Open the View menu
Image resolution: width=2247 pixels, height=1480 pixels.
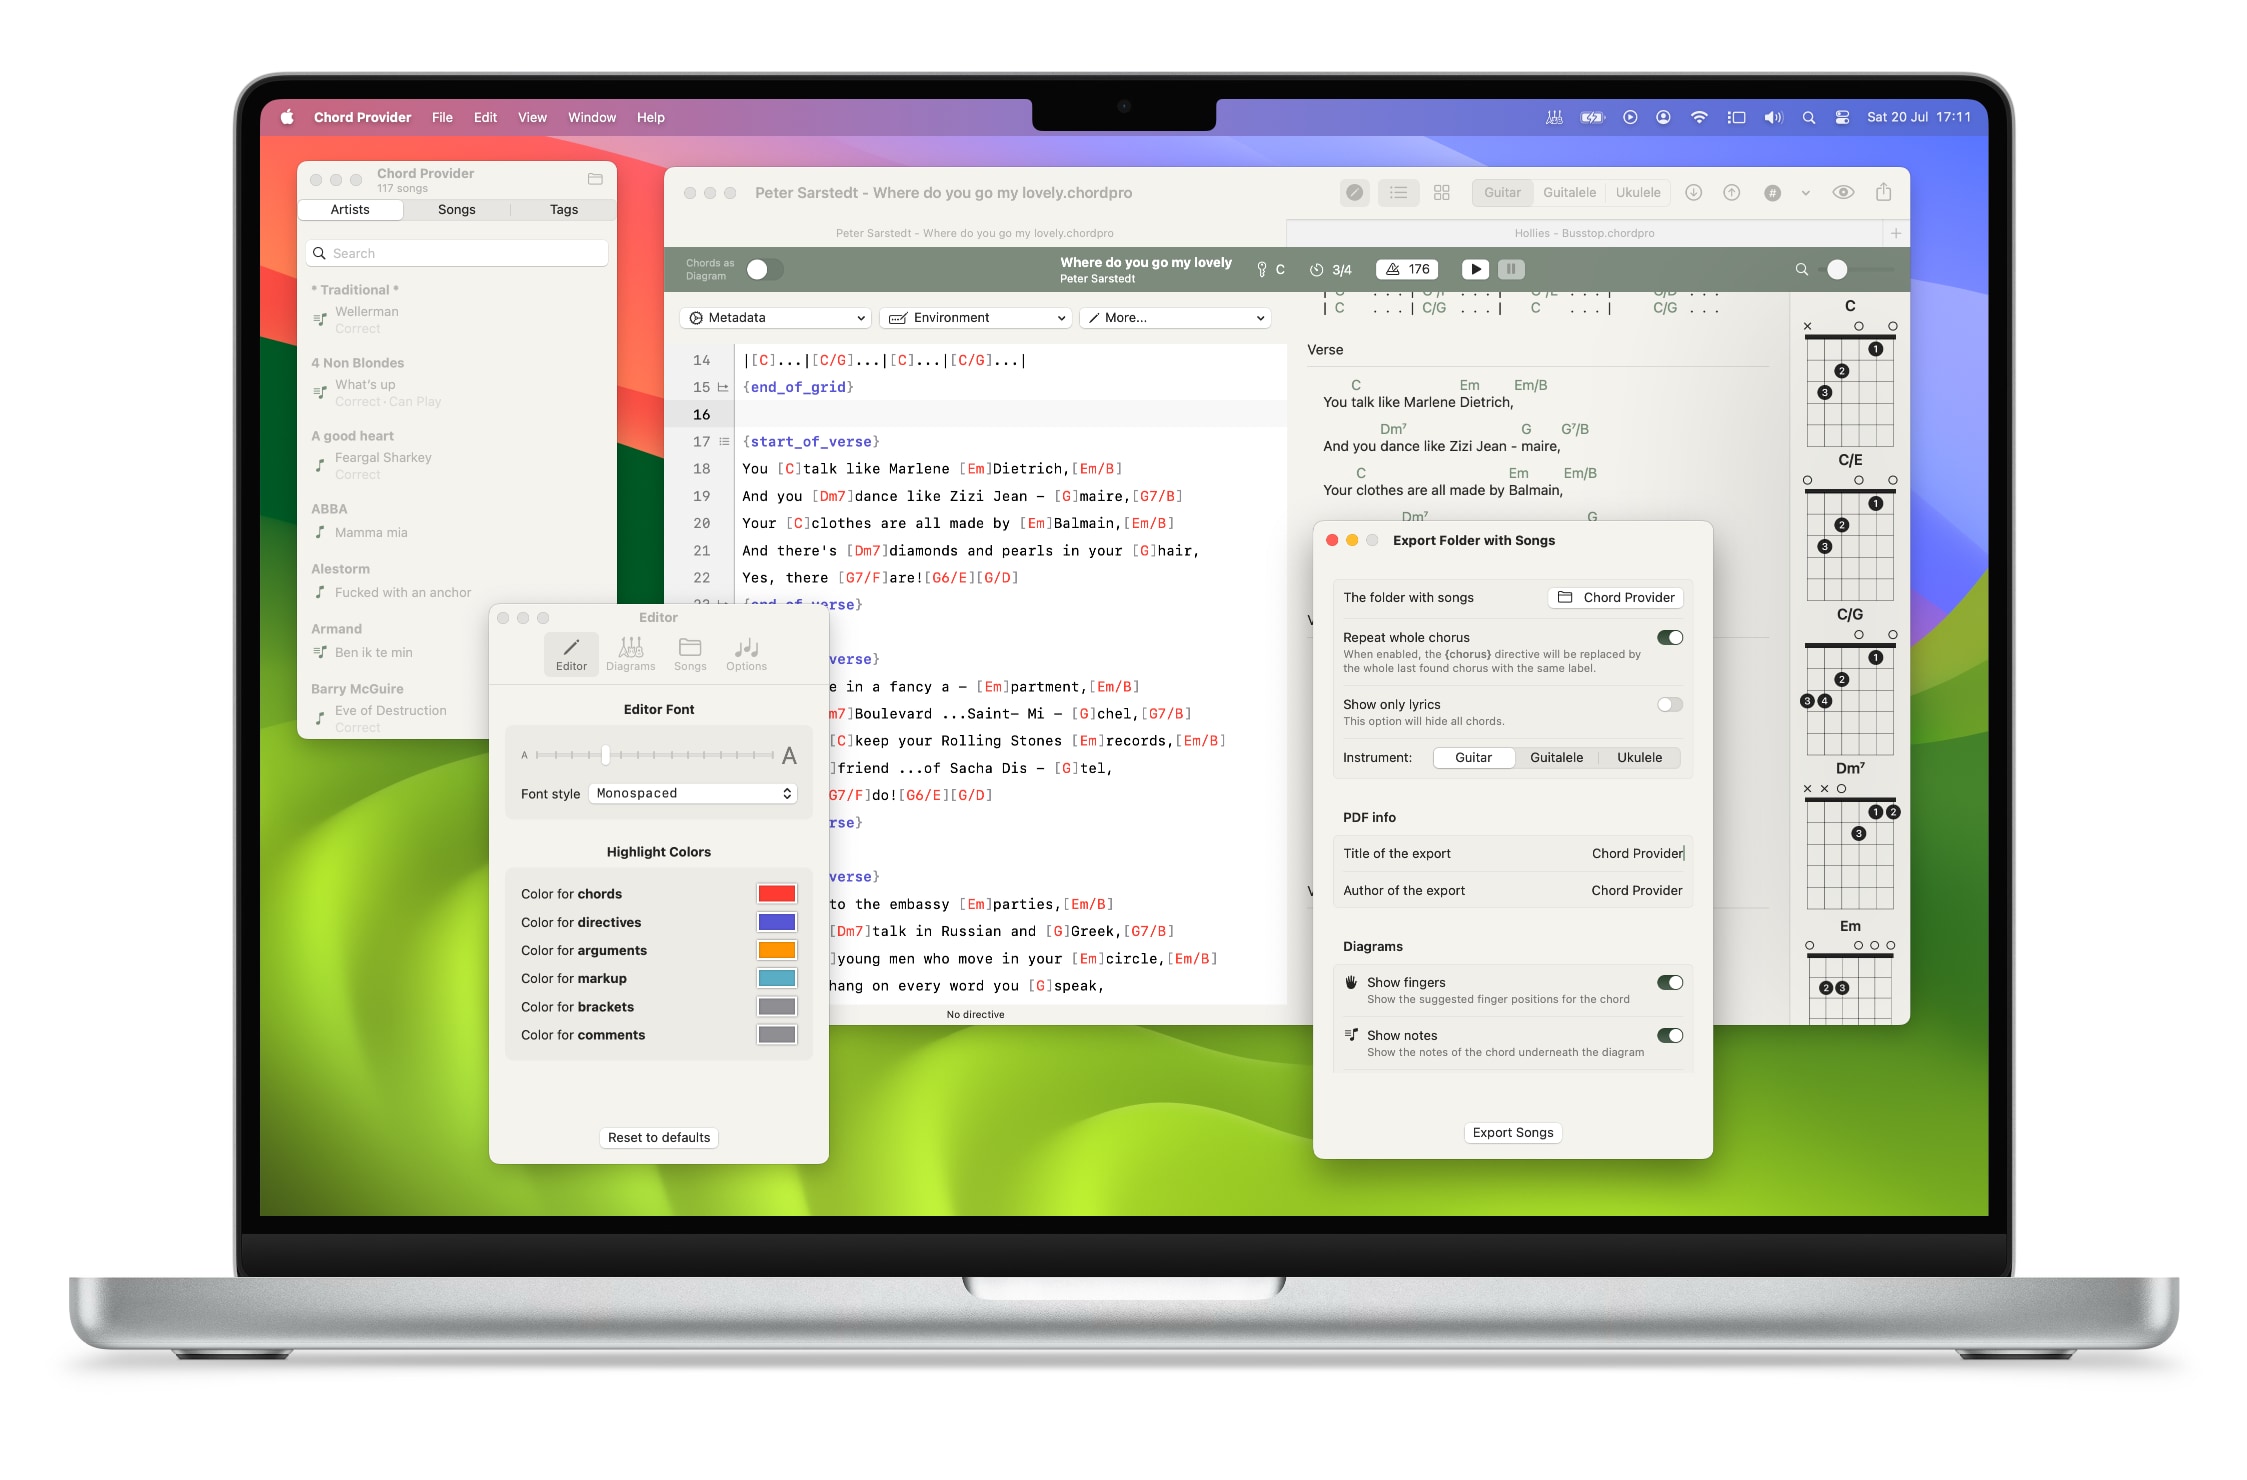click(532, 117)
